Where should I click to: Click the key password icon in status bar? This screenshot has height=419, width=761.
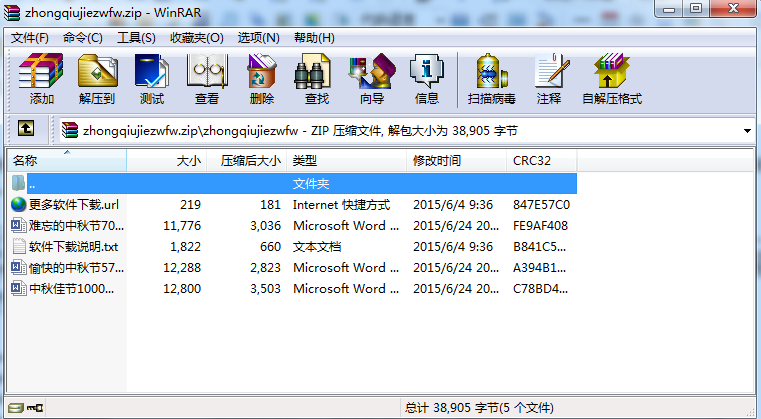pyautogui.click(x=35, y=408)
